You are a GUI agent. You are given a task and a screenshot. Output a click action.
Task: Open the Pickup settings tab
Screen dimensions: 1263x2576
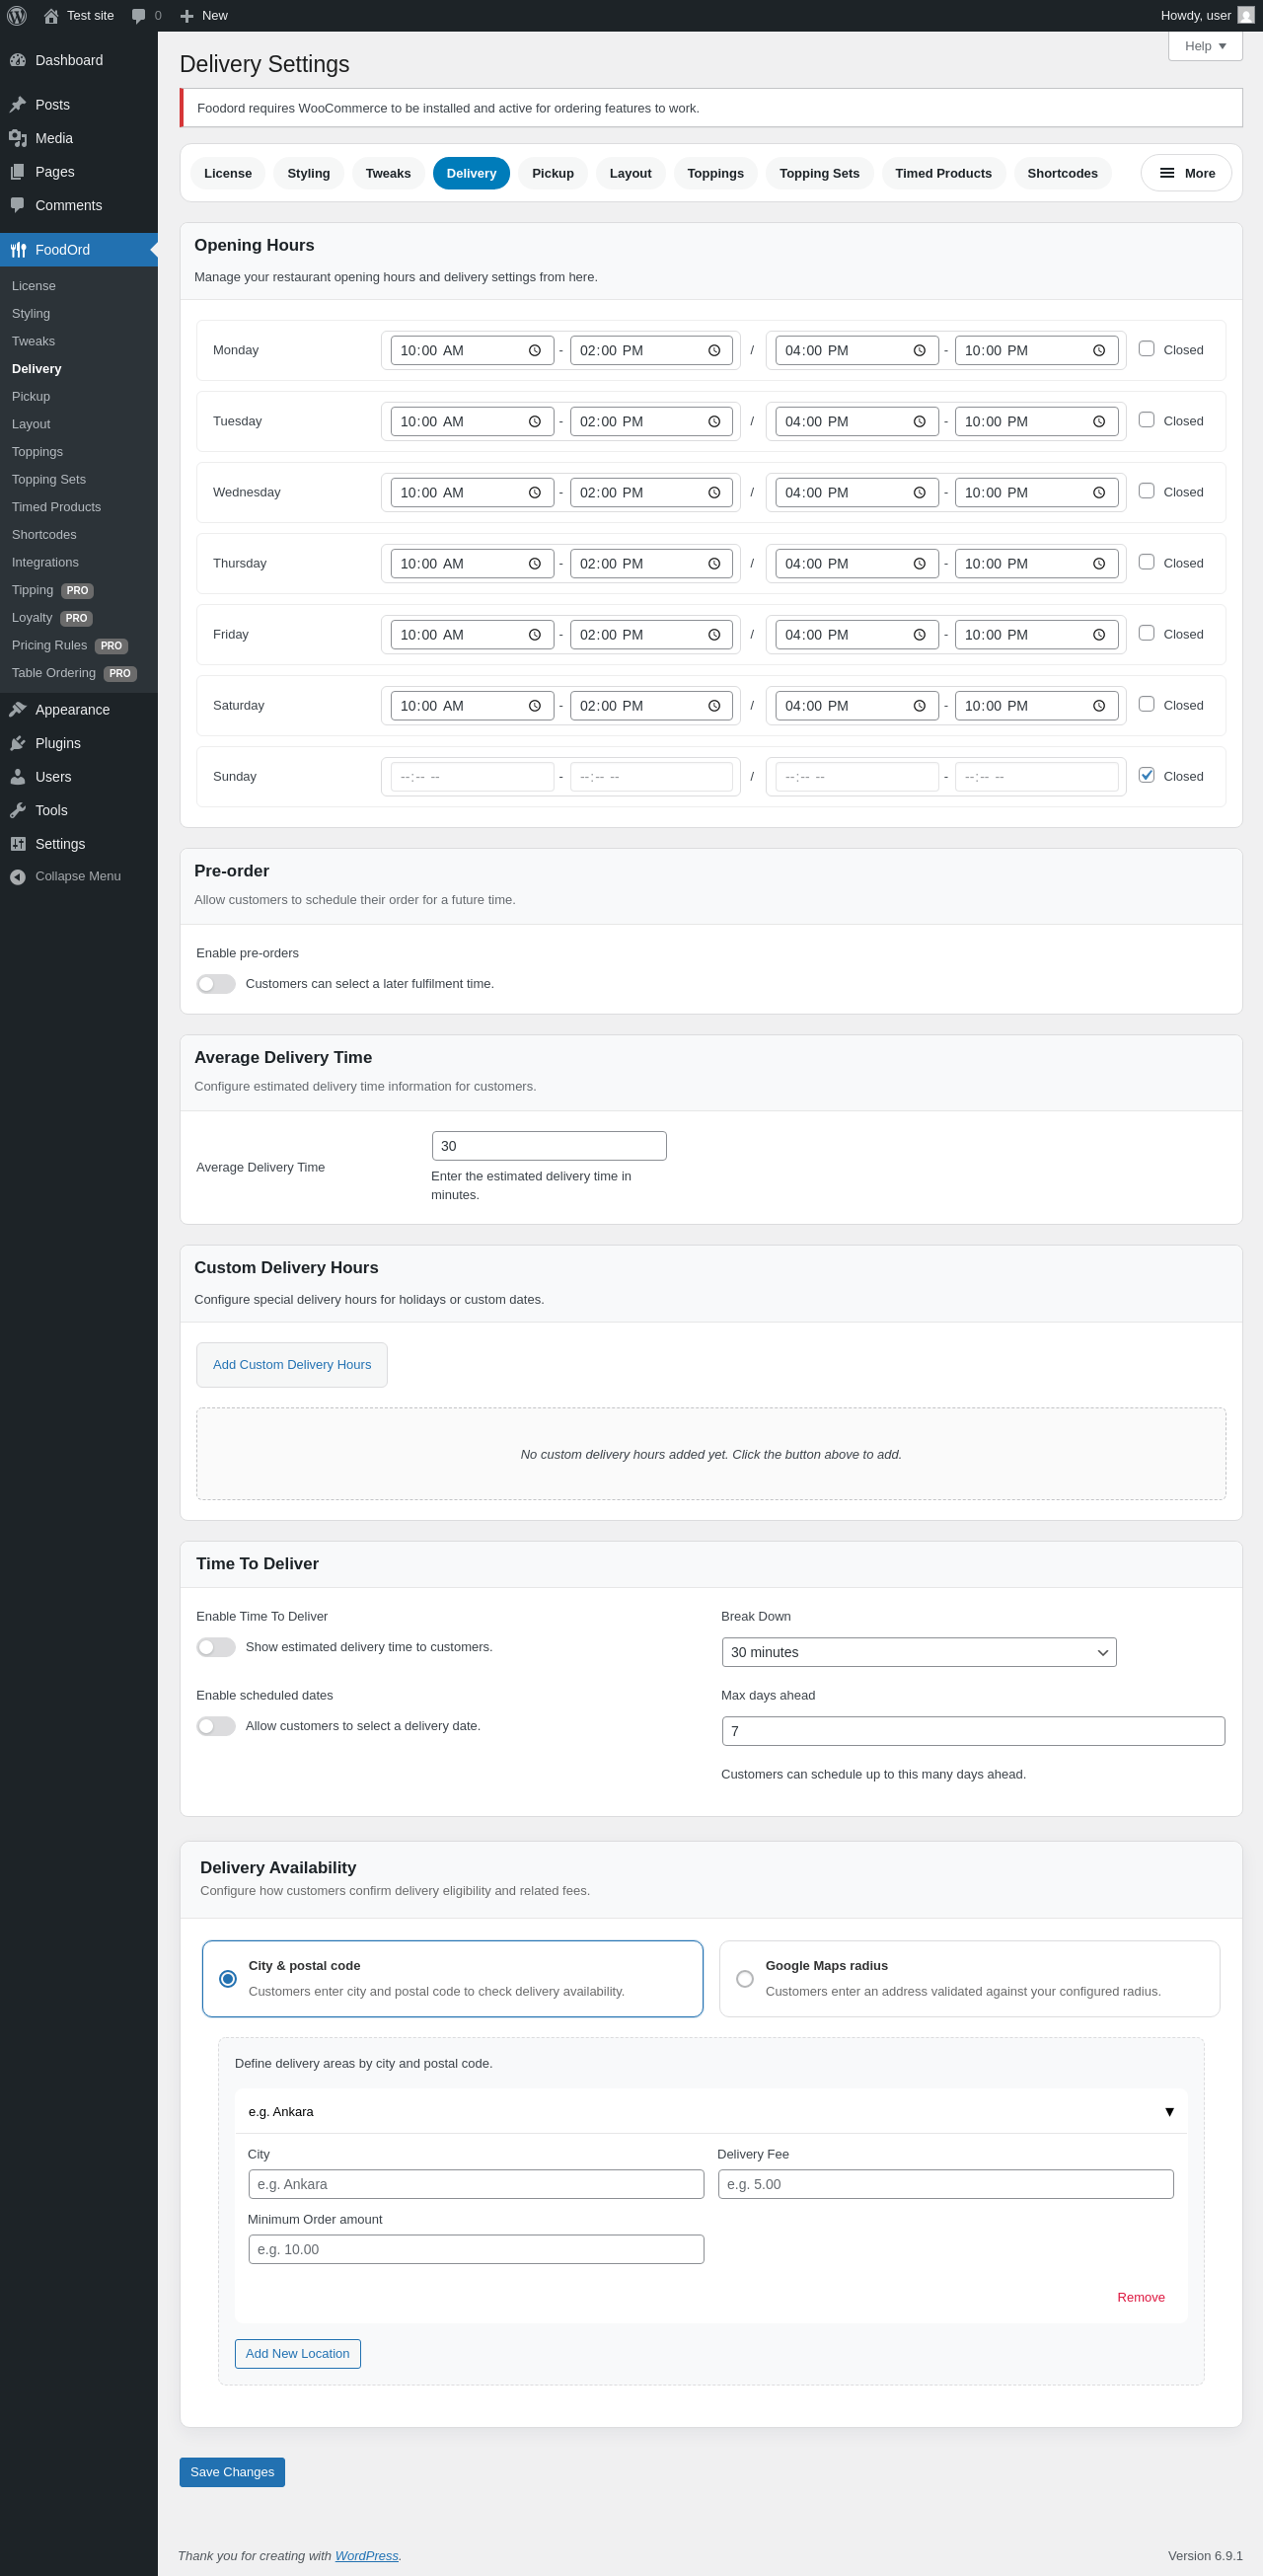(552, 173)
